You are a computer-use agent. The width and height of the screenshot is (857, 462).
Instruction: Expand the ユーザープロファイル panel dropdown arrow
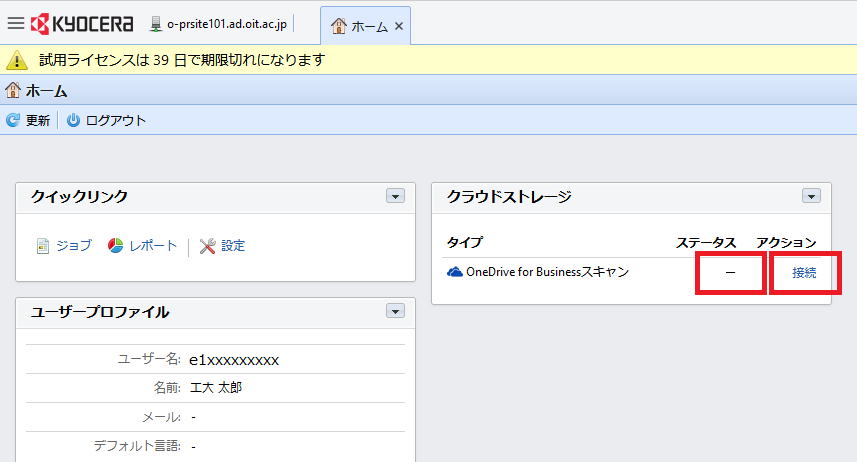(395, 312)
